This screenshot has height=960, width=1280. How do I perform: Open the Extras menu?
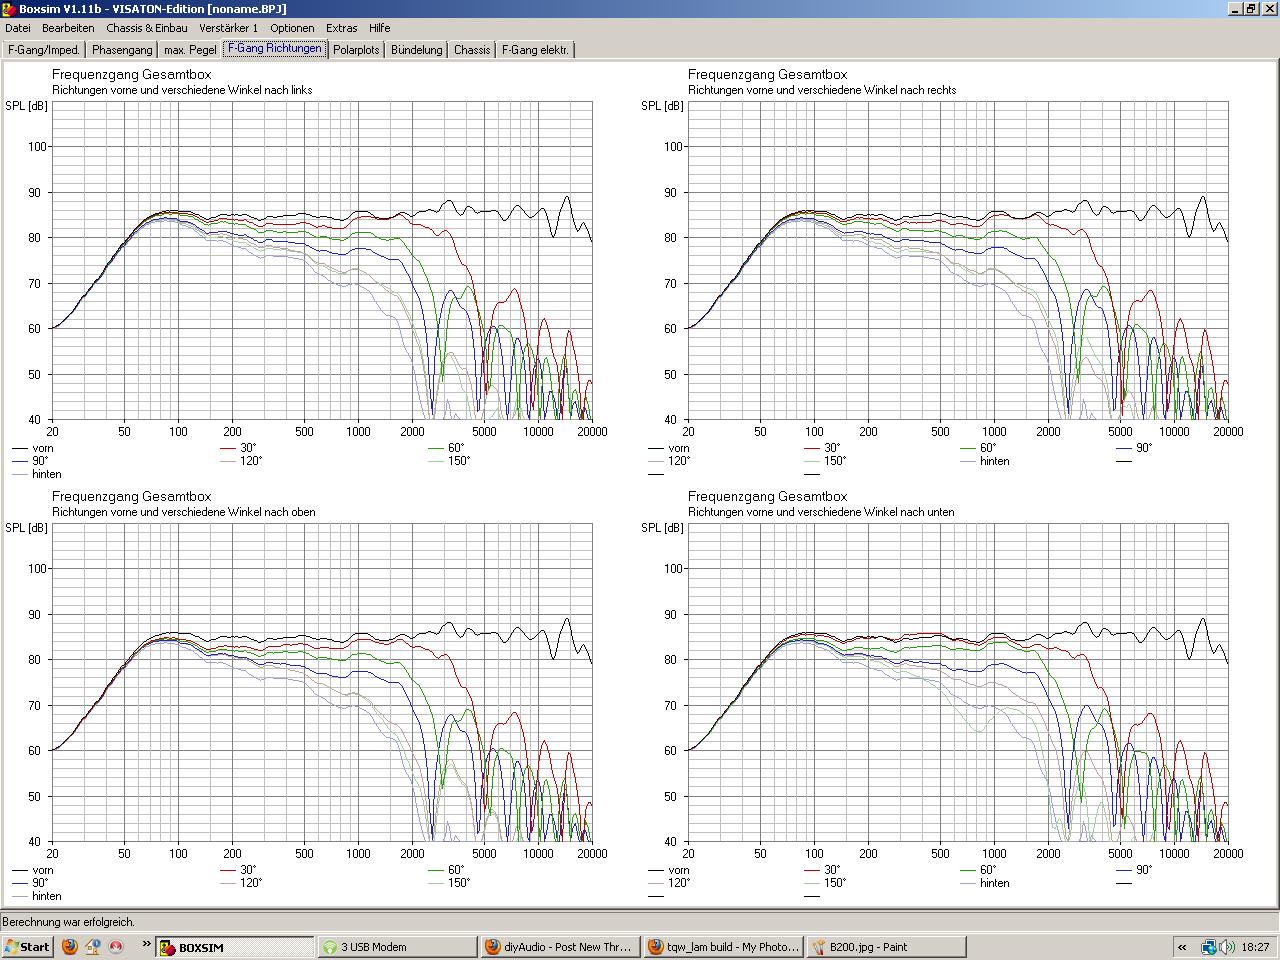342,28
